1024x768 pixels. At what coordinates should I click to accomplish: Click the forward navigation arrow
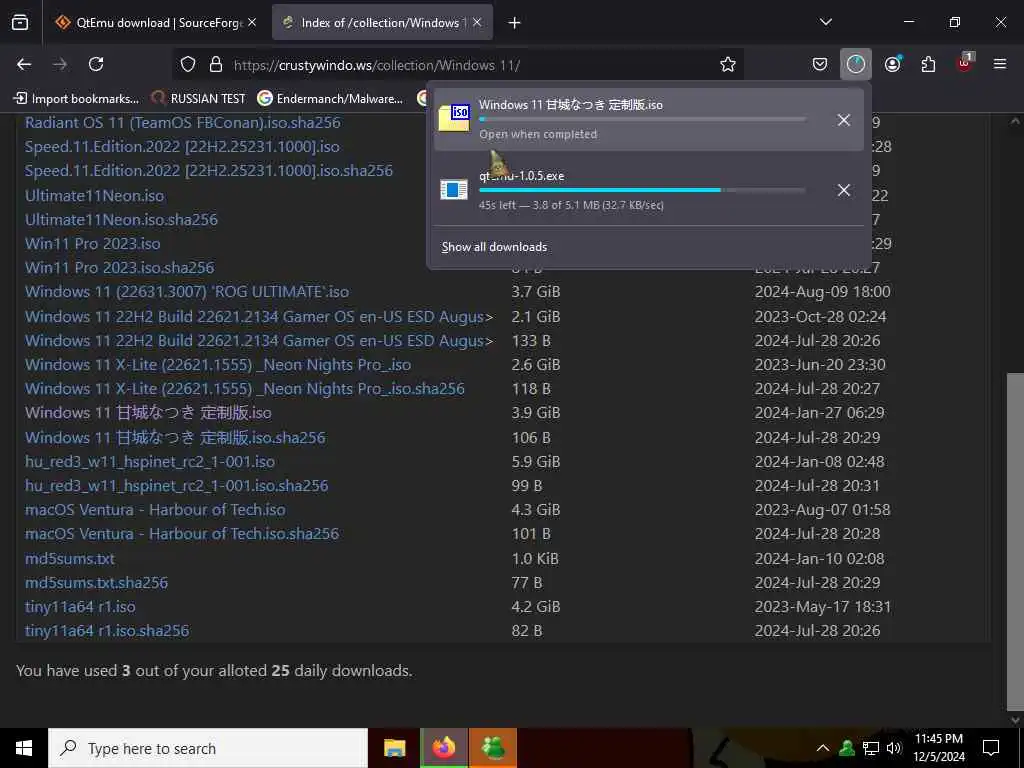60,64
